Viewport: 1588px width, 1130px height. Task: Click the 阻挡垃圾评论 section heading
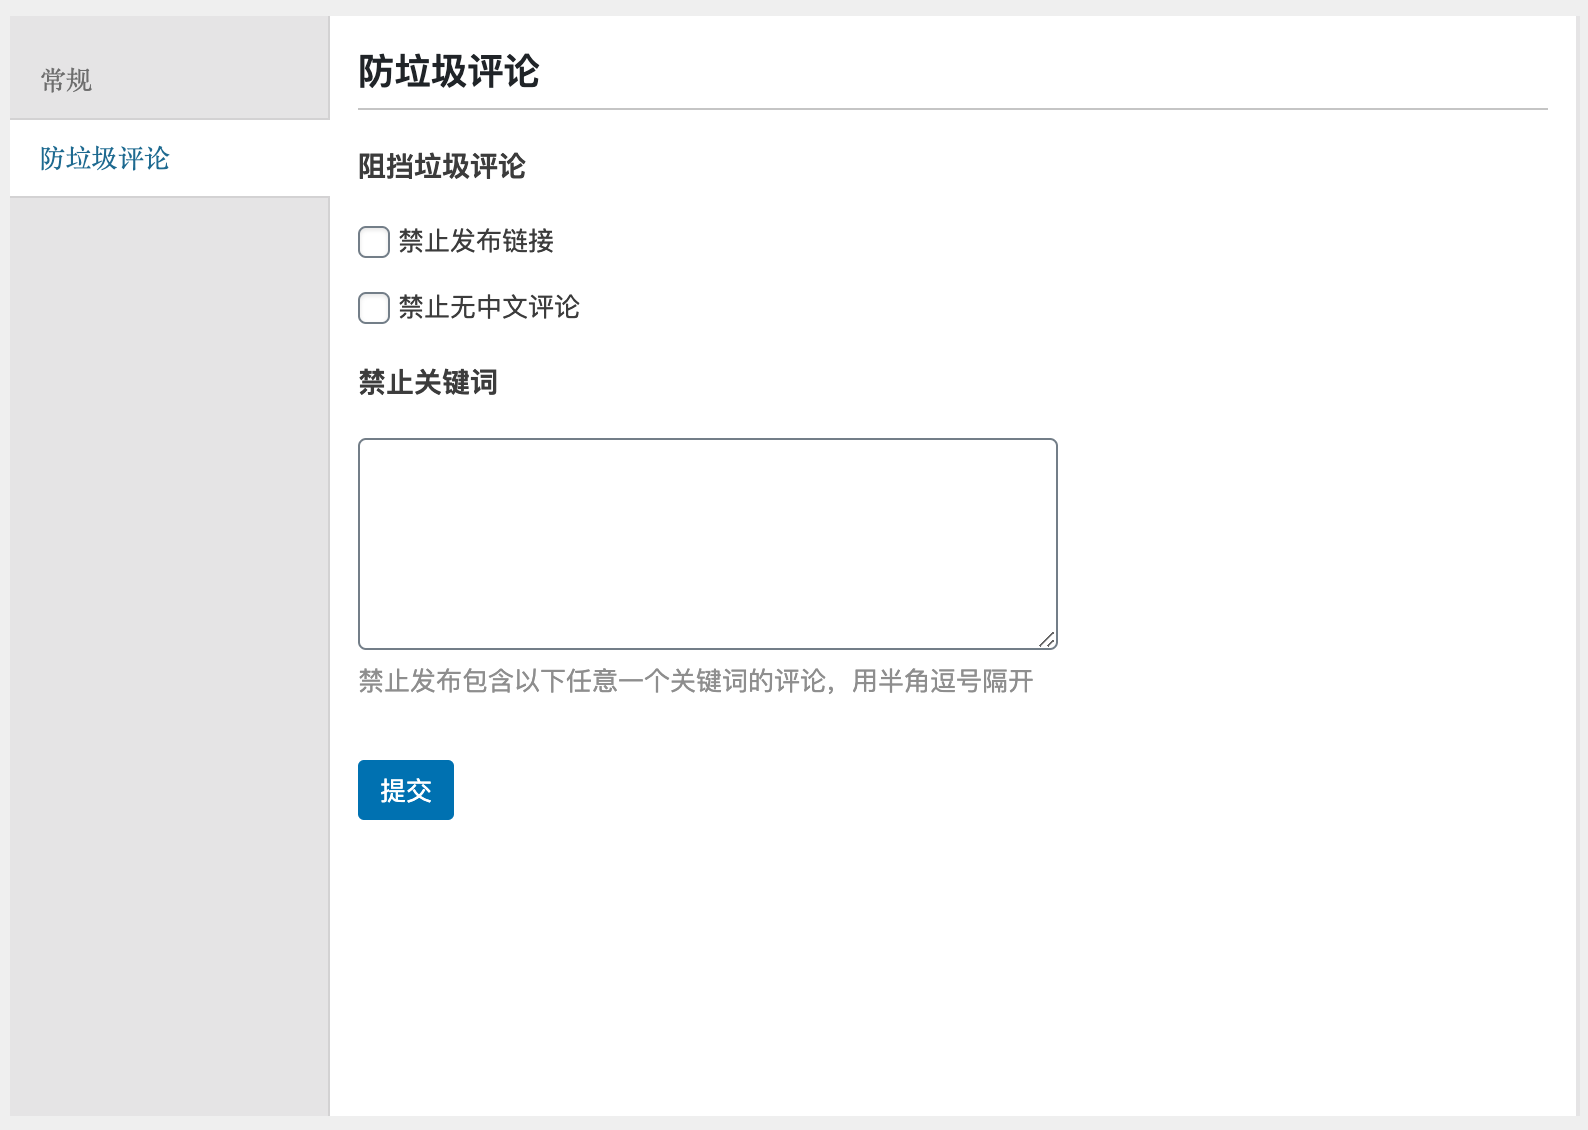pos(442,166)
